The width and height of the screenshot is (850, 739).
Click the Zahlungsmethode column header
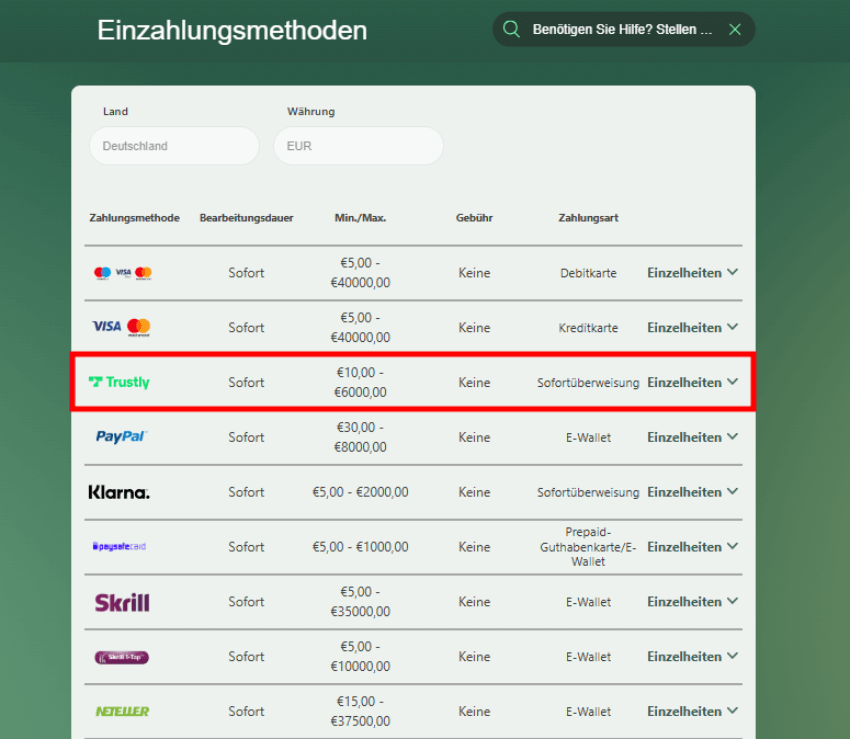tap(134, 217)
